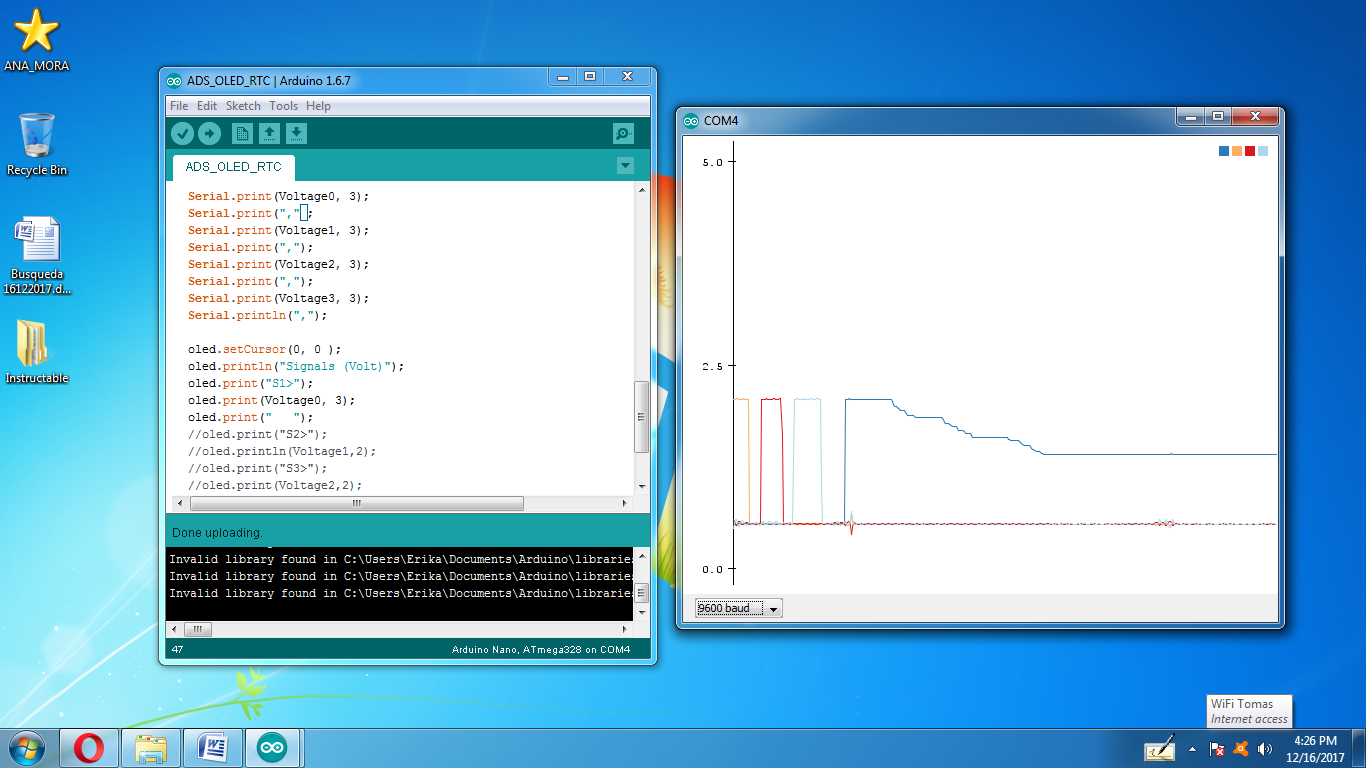Viewport: 1366px width, 768px height.
Task: Open the 9600 baud dropdown in COM4
Action: (739, 608)
